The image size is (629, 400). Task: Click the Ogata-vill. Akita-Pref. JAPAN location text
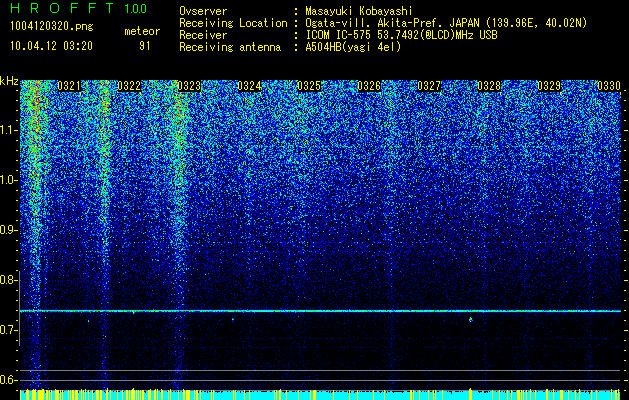click(446, 23)
